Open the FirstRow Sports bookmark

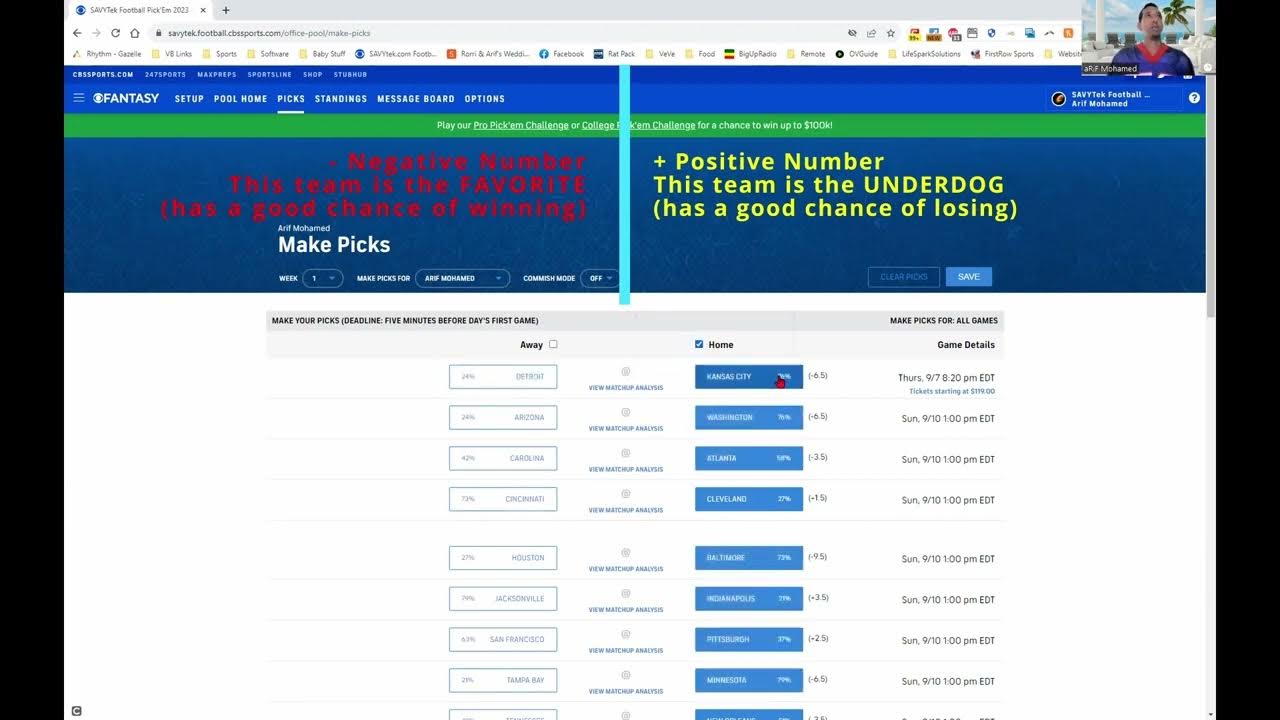pyautogui.click(x=1002, y=54)
